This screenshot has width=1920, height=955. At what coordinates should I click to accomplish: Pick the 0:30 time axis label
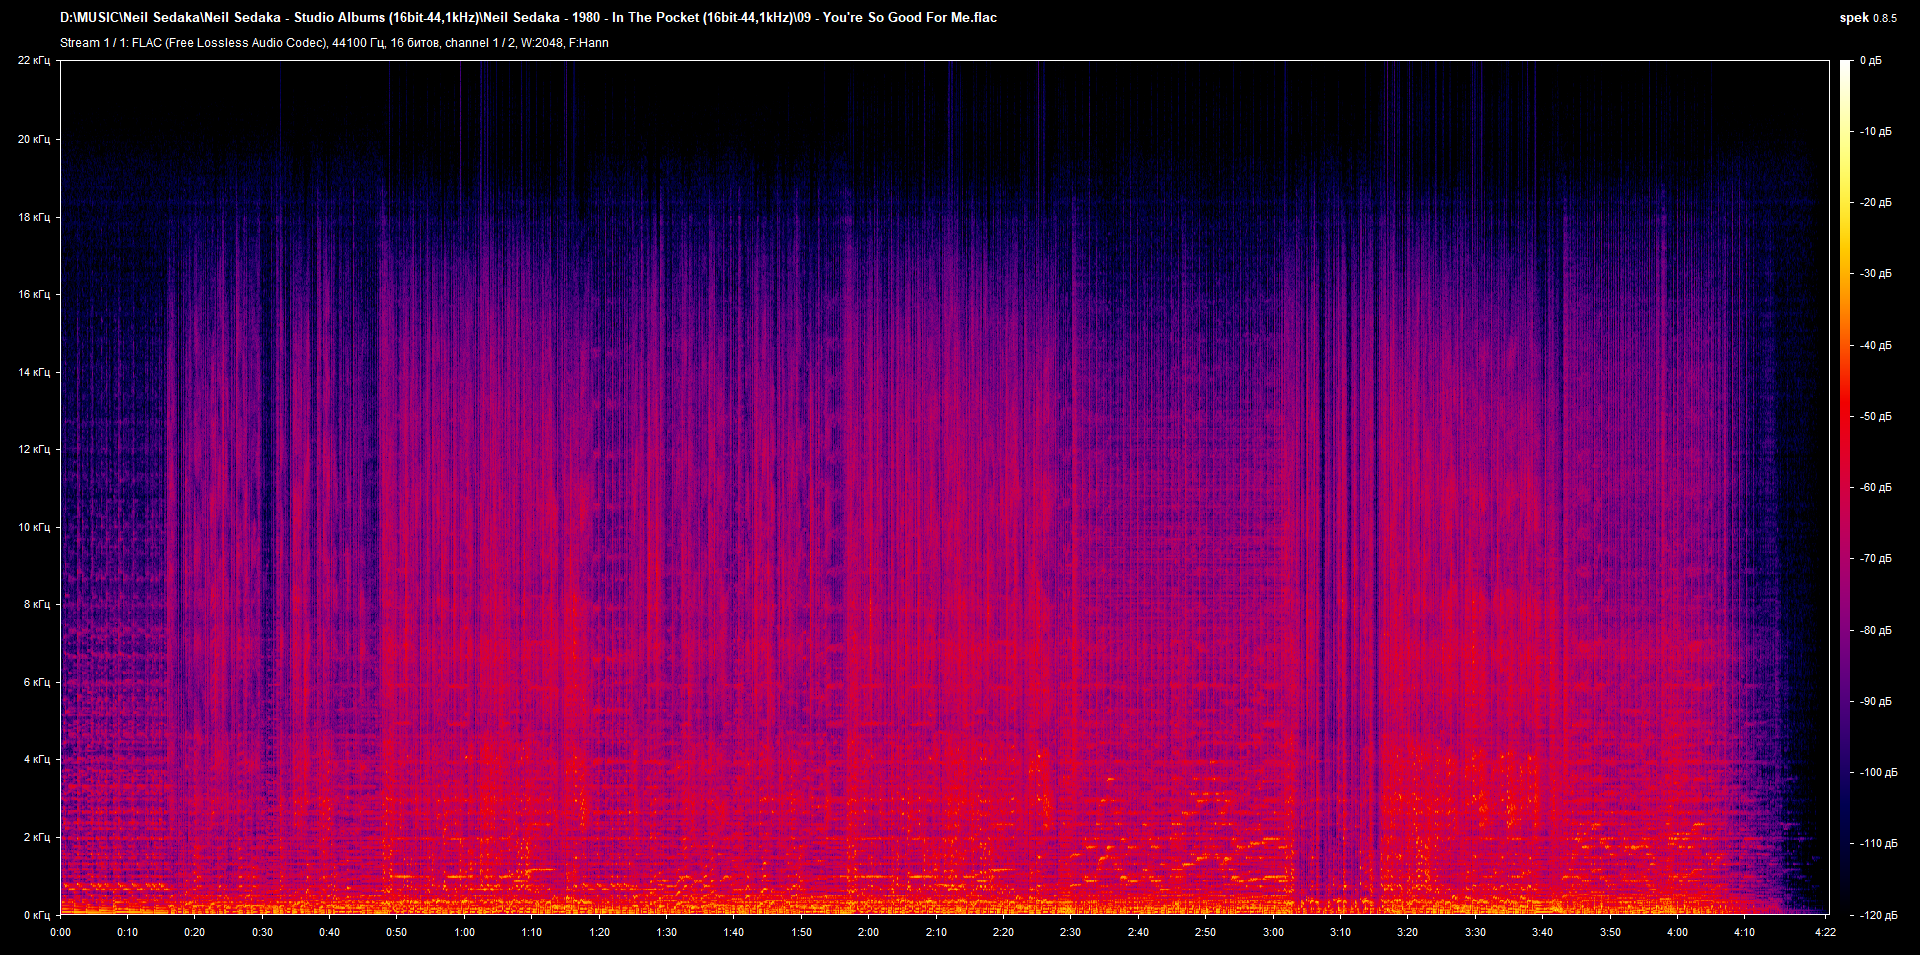[x=262, y=932]
